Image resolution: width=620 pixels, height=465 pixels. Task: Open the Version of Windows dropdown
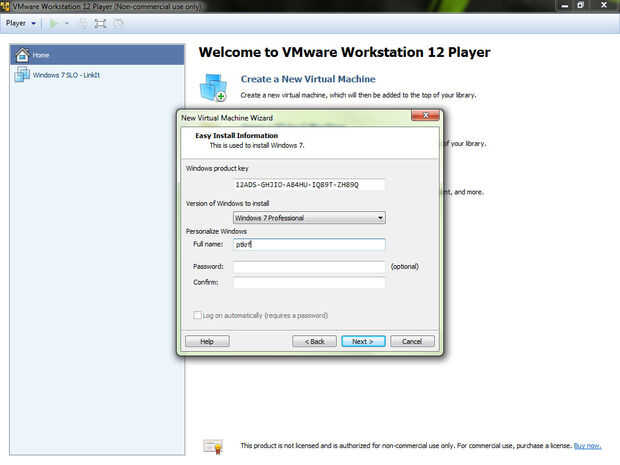pos(309,218)
